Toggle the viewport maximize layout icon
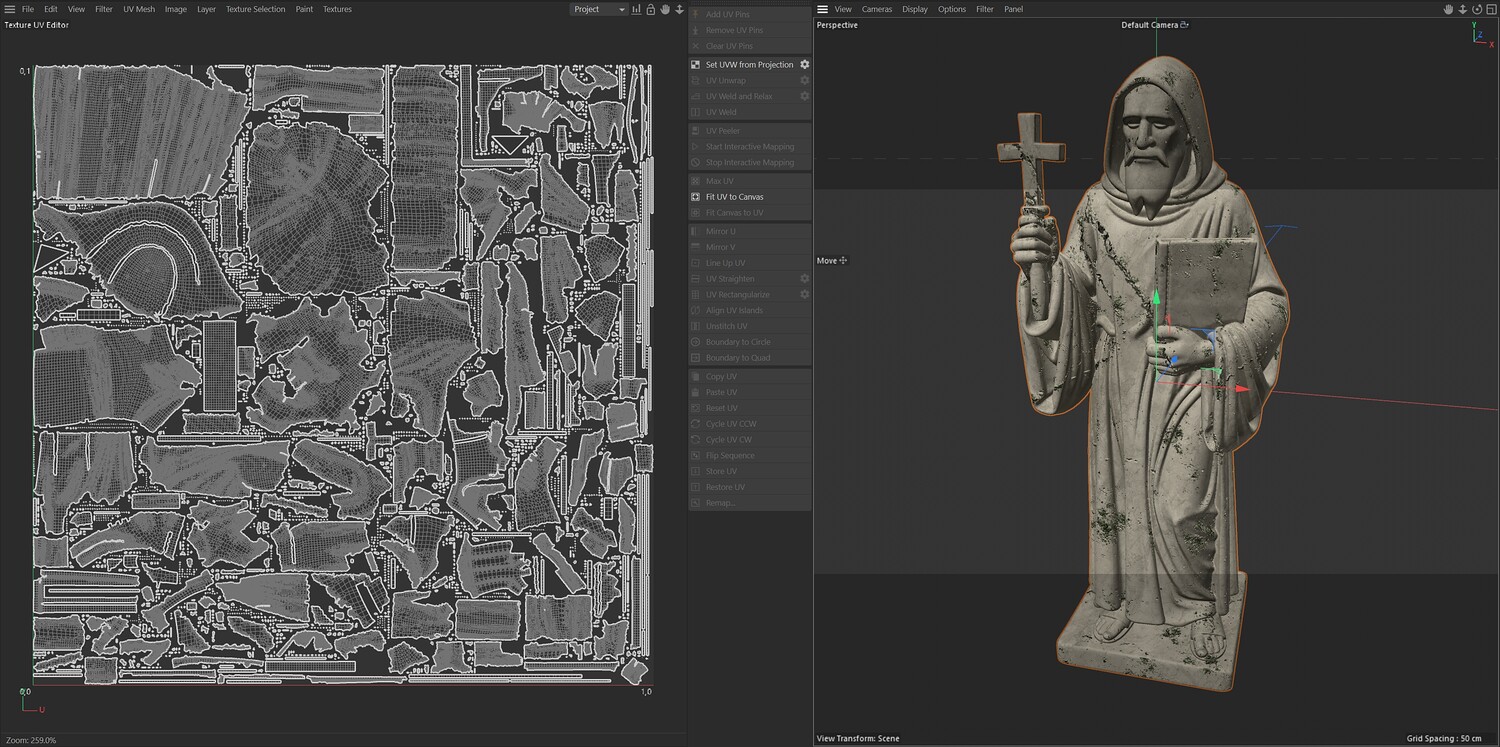This screenshot has width=1500, height=747. pos(1491,9)
